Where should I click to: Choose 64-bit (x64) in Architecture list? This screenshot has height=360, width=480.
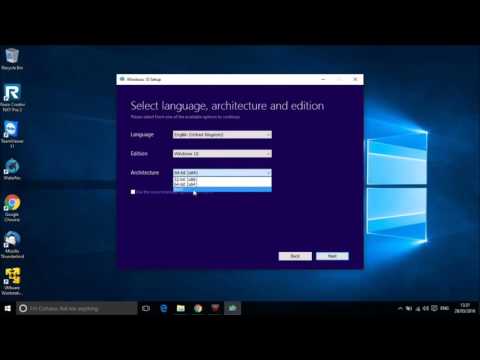(222, 184)
